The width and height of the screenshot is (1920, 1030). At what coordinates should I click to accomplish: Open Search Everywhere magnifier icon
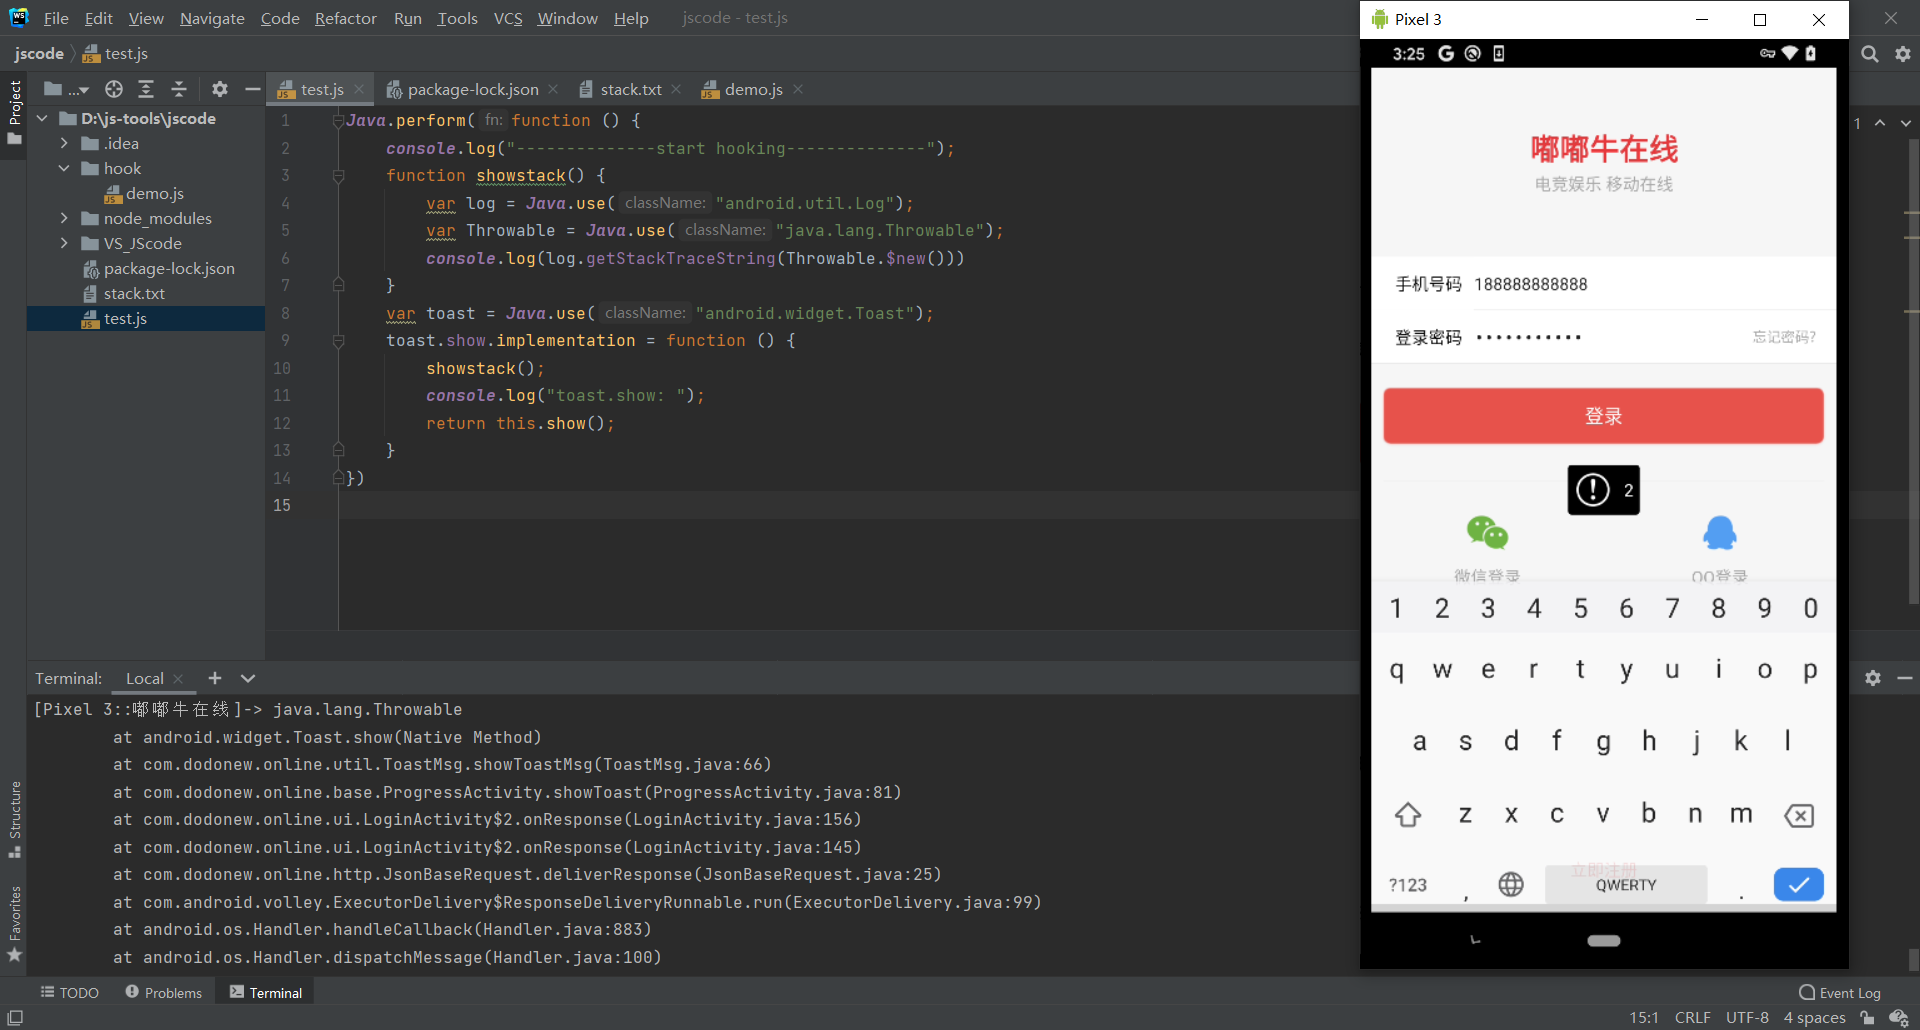point(1869,54)
